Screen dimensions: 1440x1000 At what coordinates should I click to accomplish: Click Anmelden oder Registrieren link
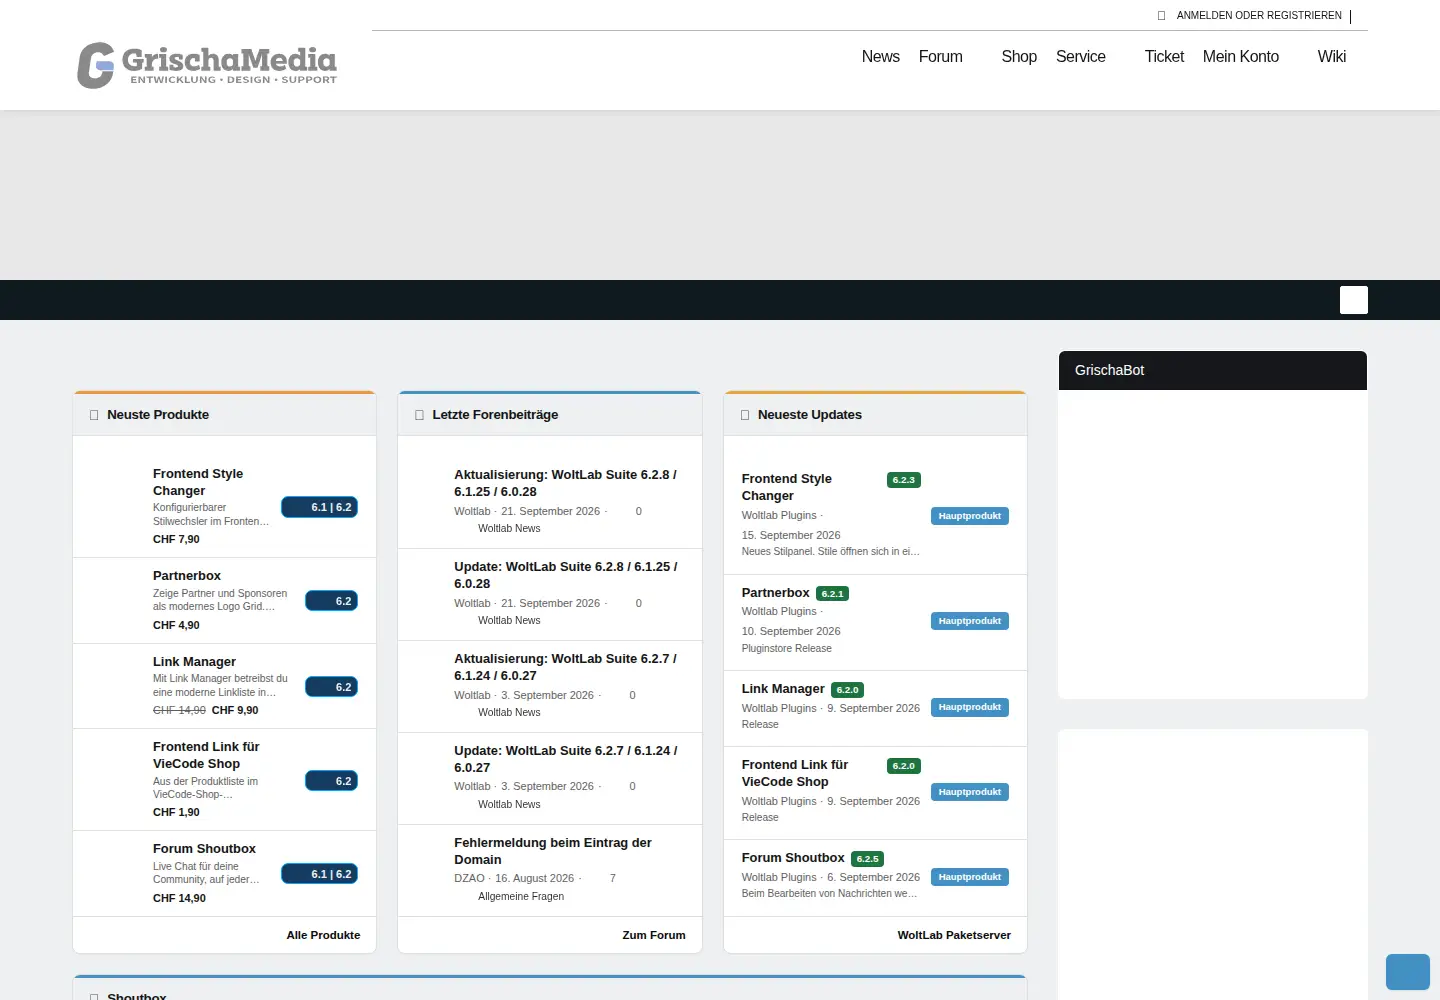pyautogui.click(x=1259, y=16)
